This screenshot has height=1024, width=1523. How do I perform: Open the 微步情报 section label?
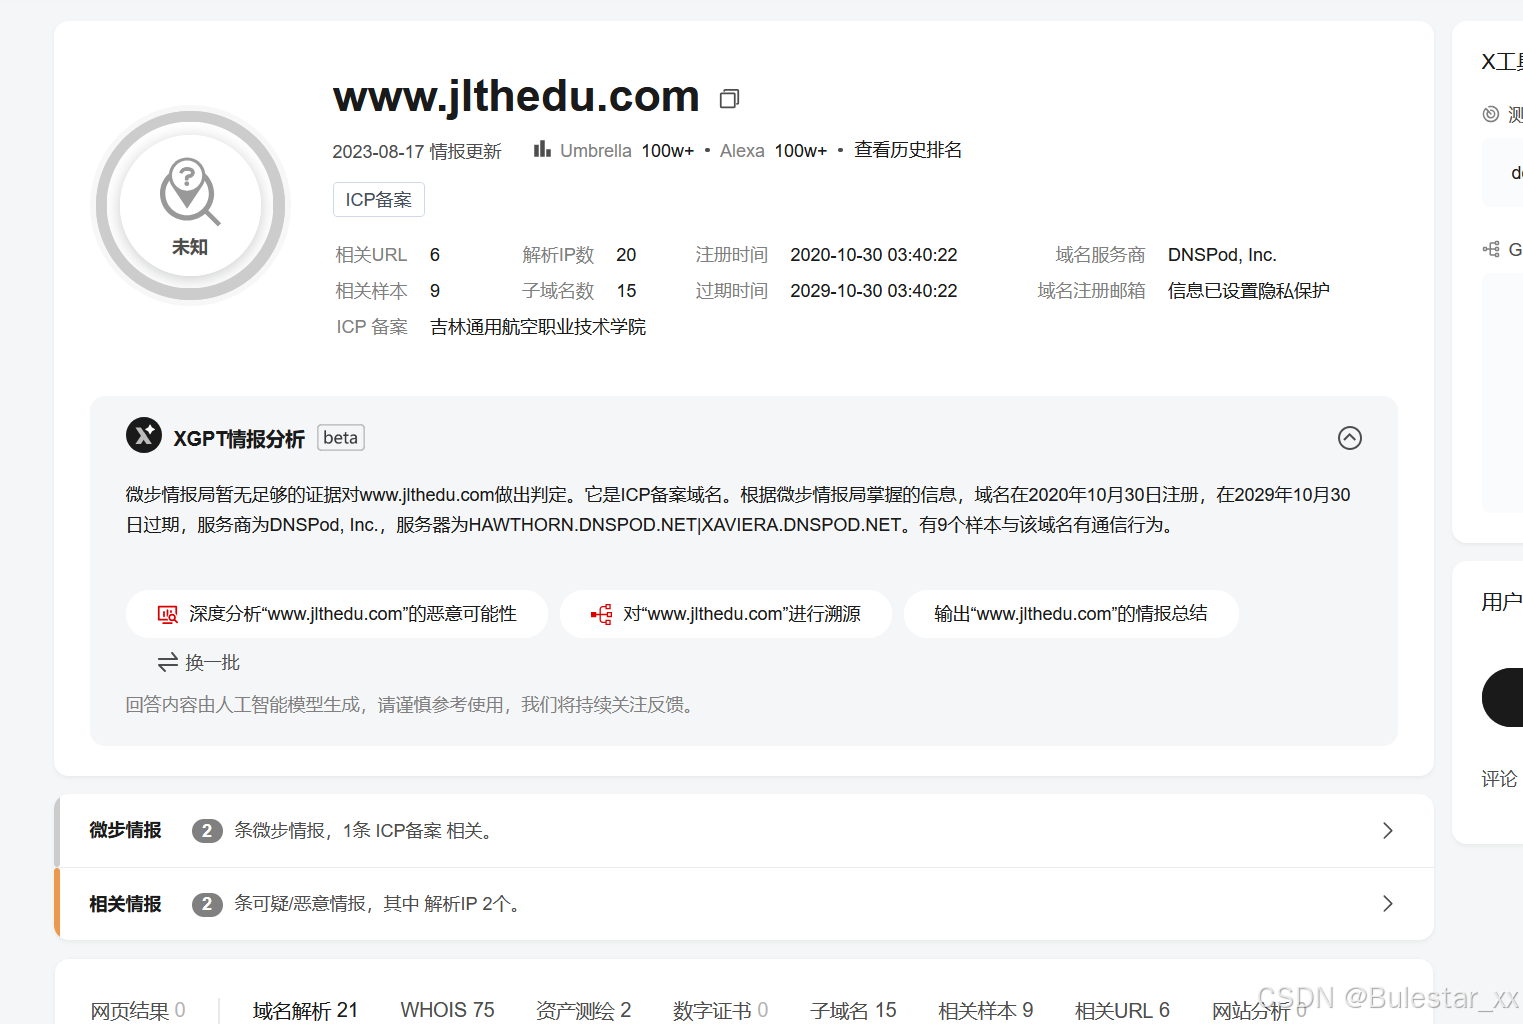point(125,830)
